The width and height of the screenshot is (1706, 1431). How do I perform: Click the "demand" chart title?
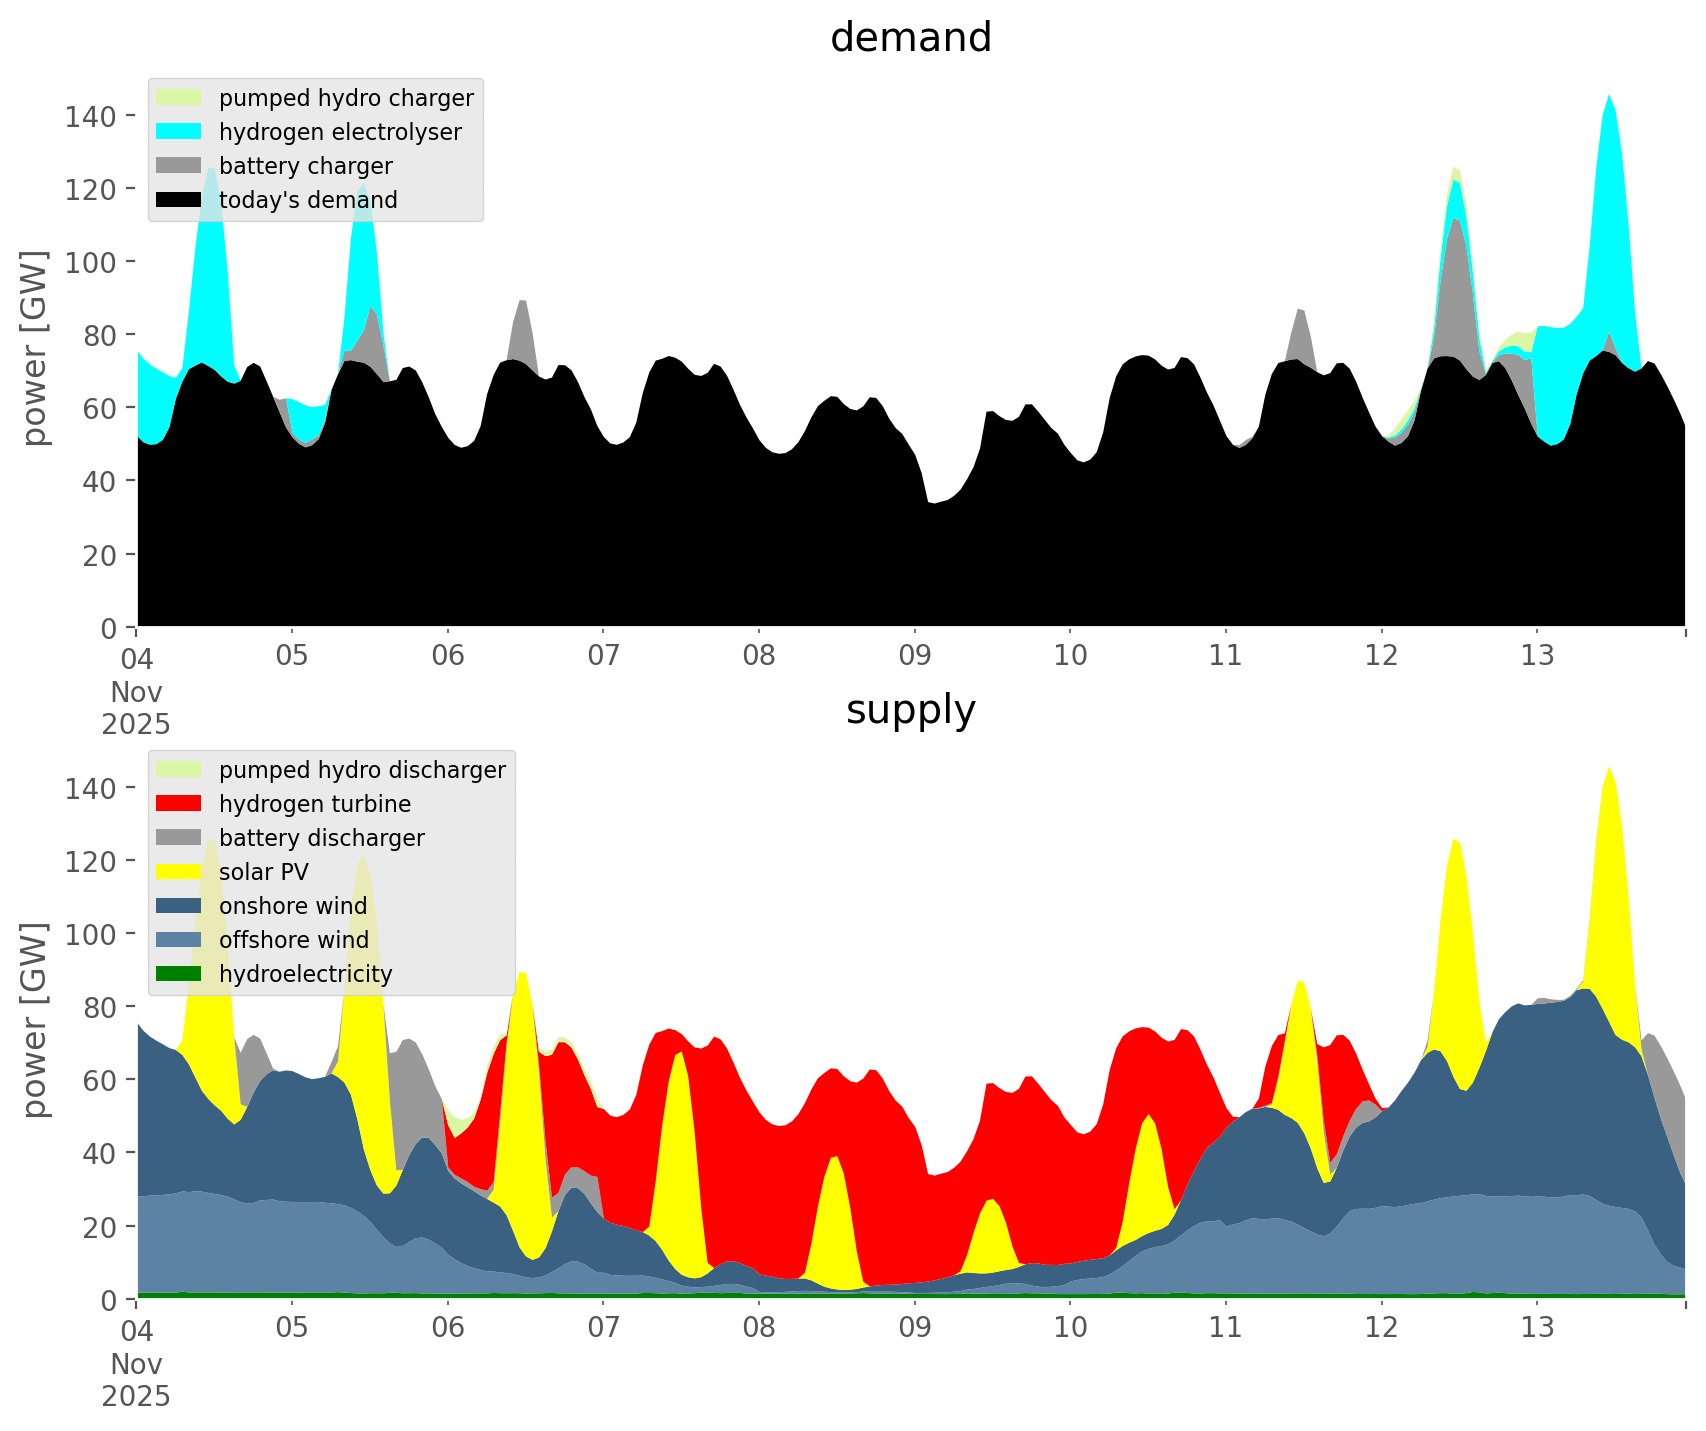click(910, 38)
